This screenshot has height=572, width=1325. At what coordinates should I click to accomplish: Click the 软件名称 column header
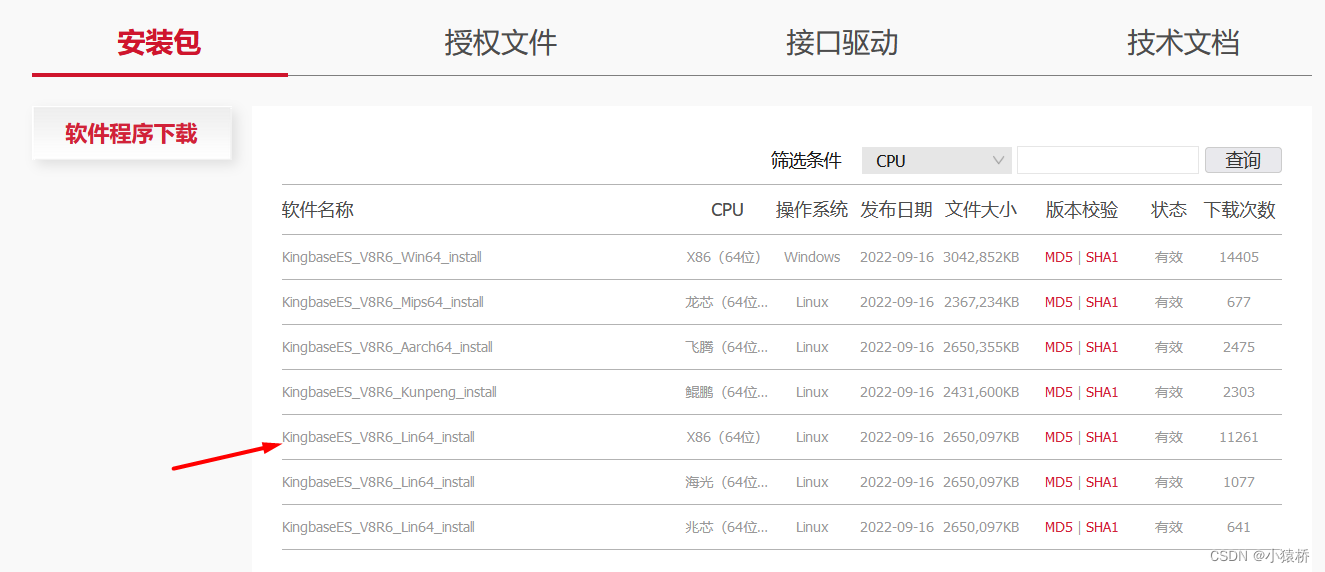point(318,210)
